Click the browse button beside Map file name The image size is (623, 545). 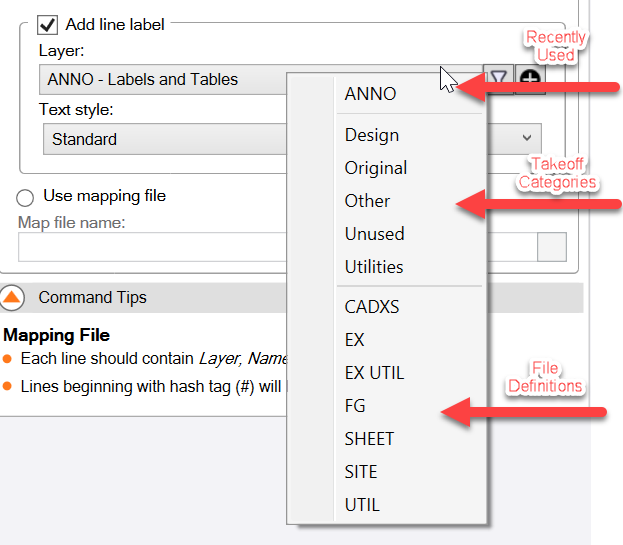[551, 247]
